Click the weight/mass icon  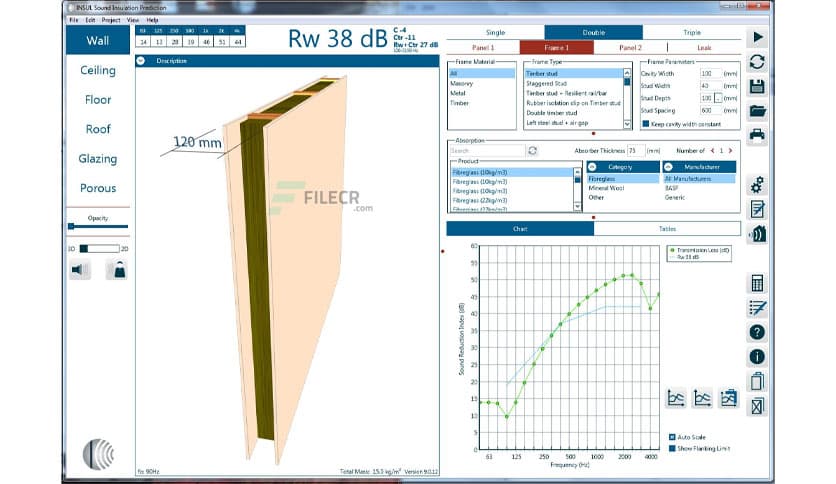click(x=117, y=270)
